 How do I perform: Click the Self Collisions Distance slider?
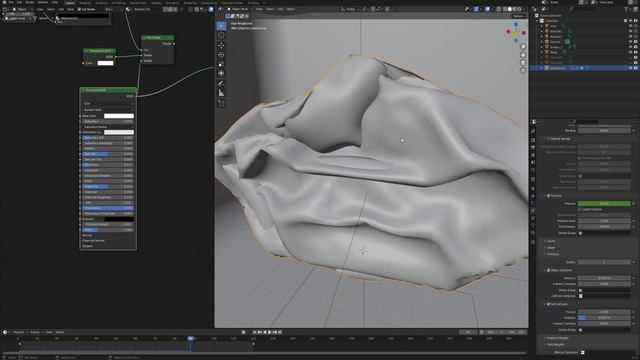tap(604, 318)
